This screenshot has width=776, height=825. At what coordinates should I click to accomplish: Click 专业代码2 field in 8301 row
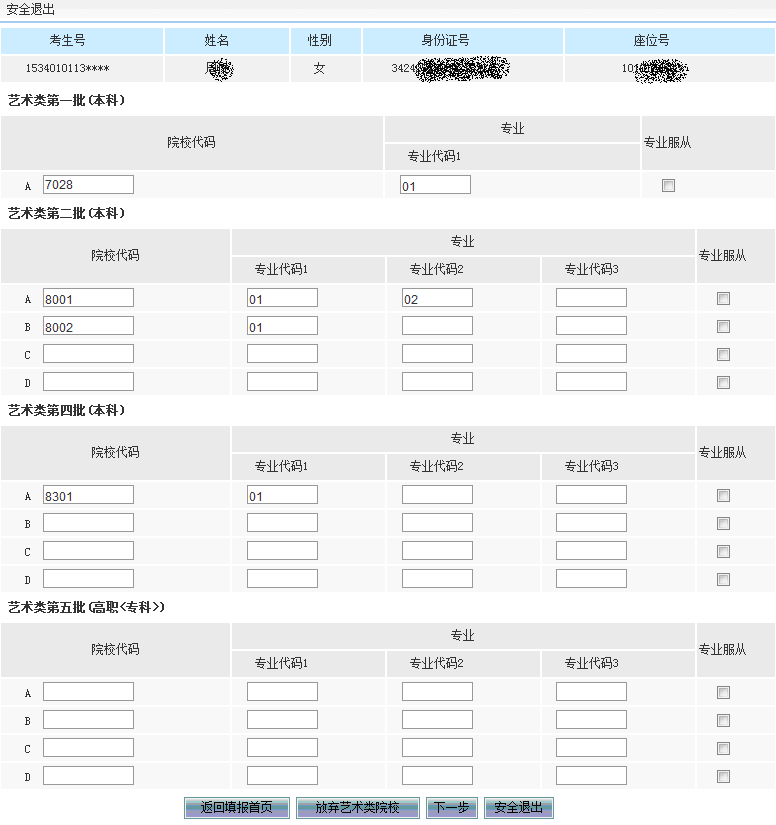pyautogui.click(x=437, y=495)
